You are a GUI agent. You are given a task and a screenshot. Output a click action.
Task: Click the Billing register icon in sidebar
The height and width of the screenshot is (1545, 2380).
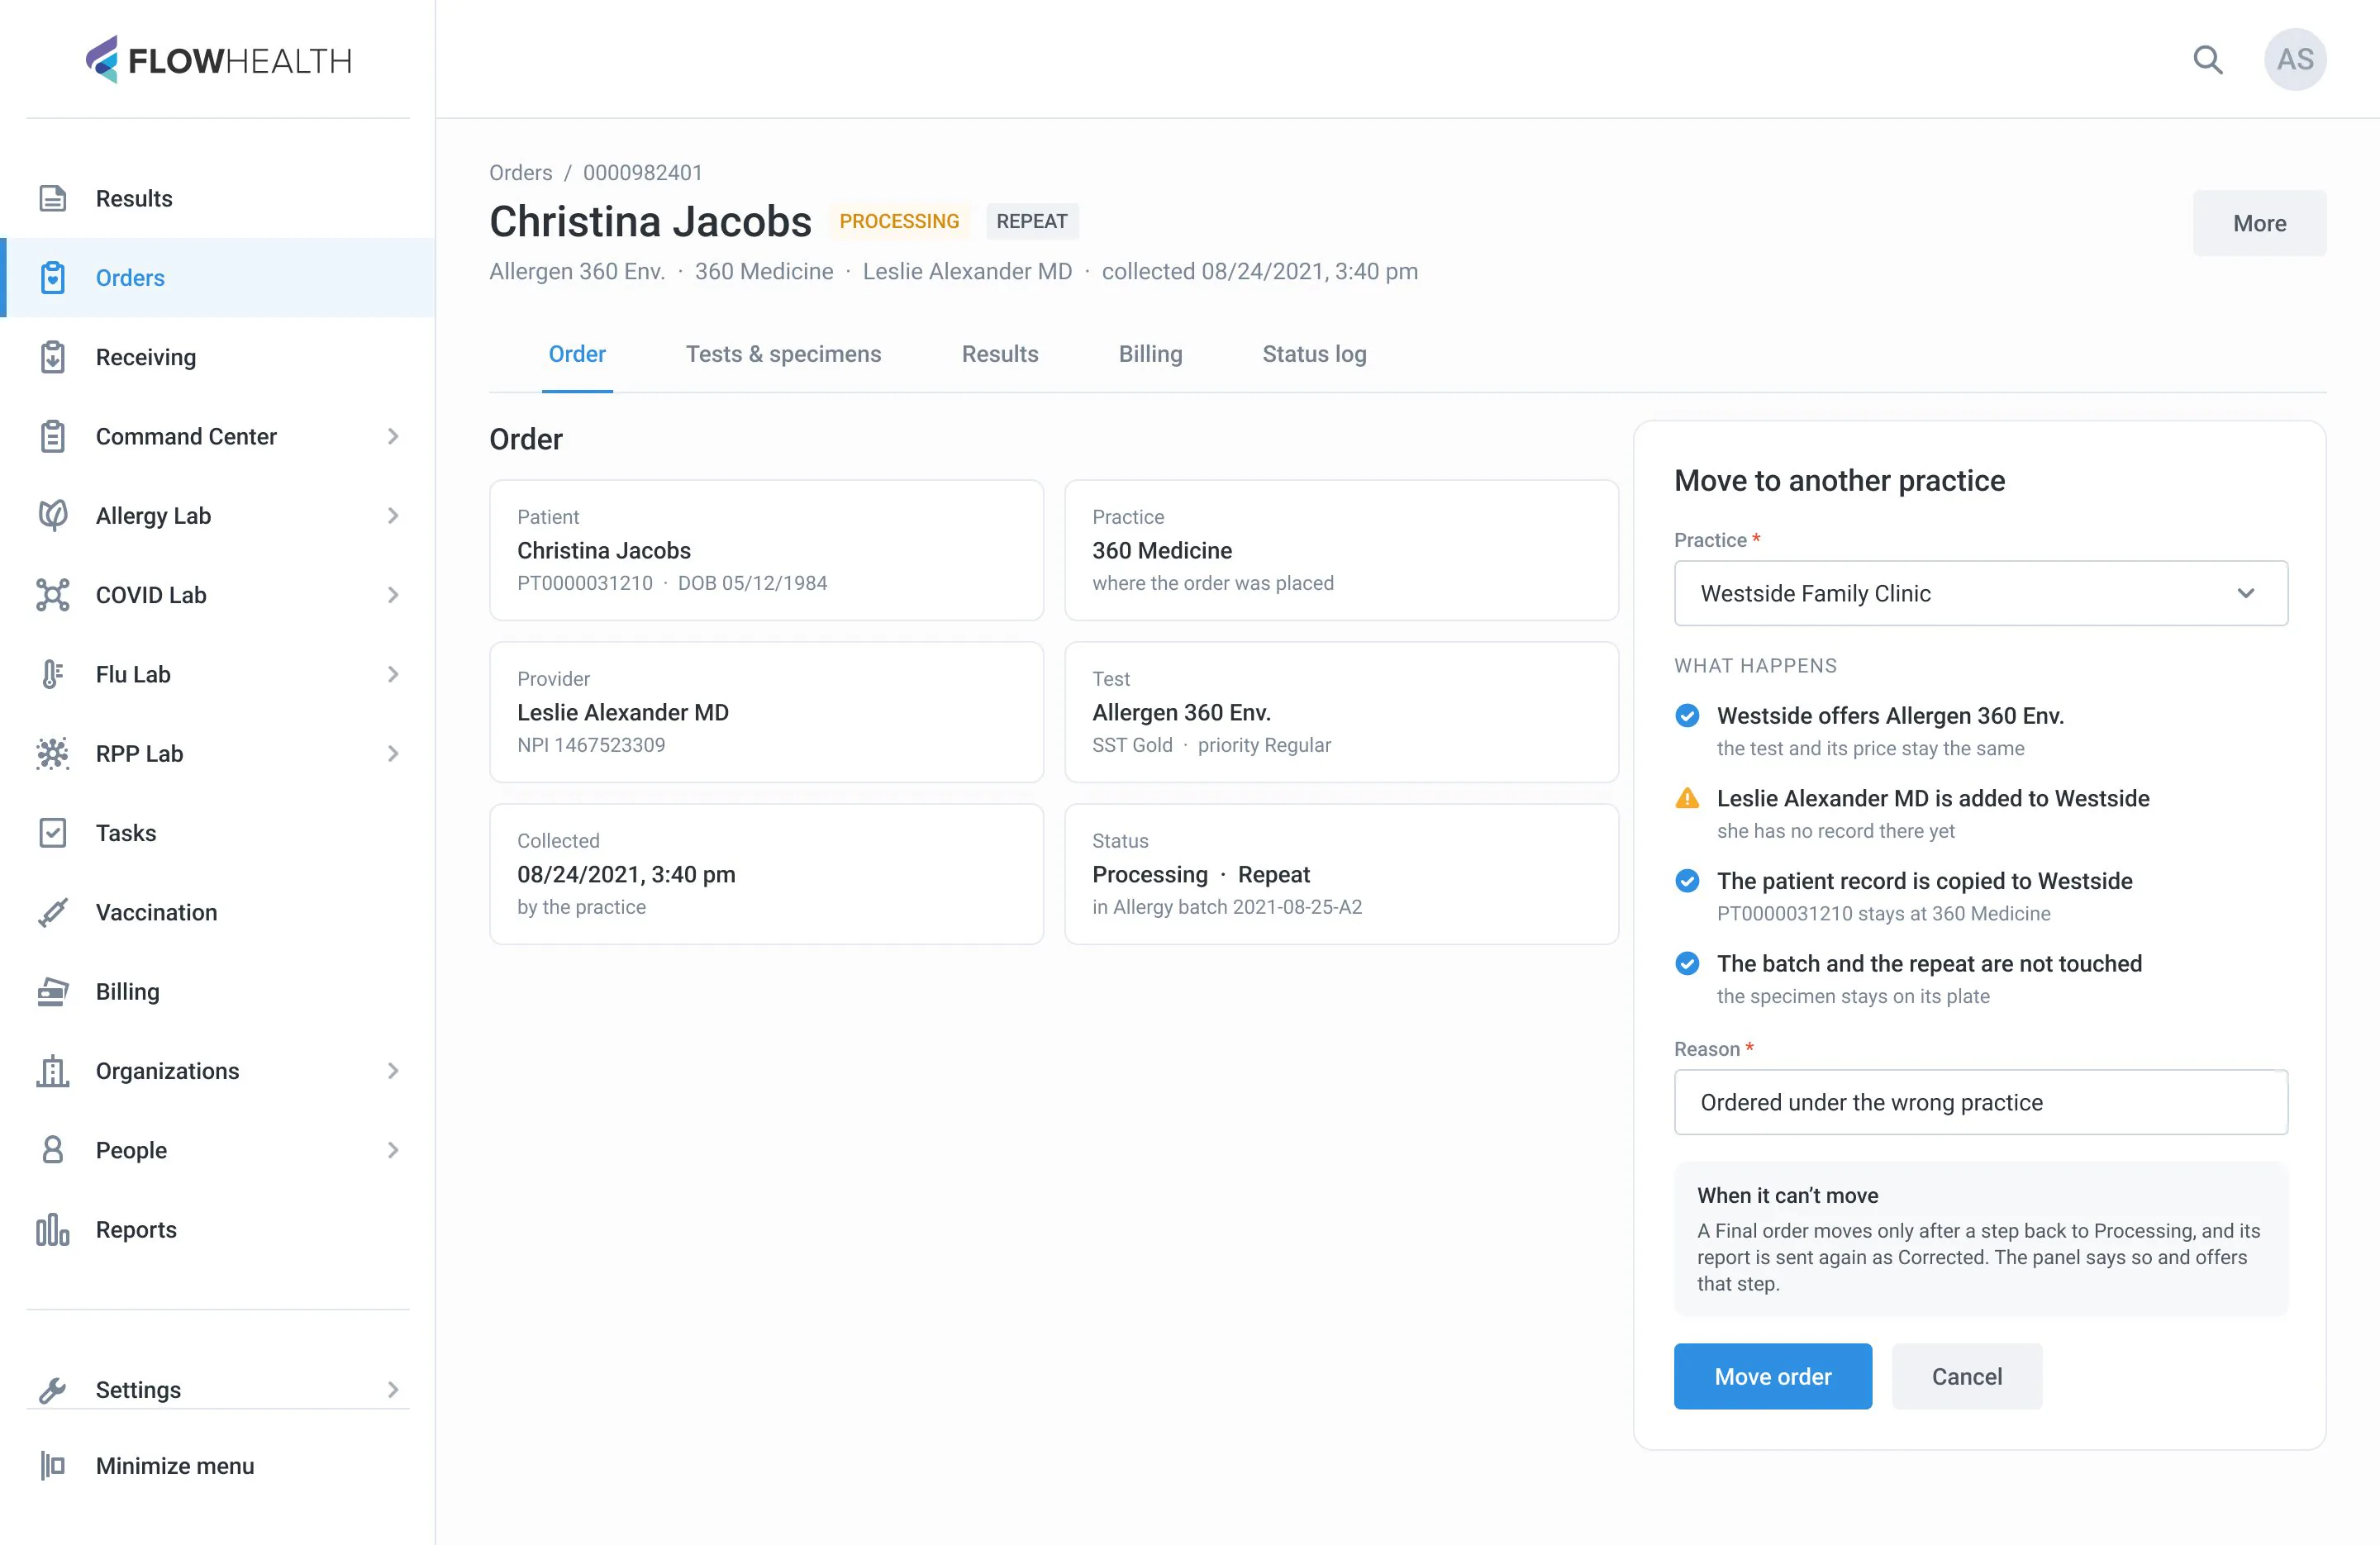coord(53,991)
